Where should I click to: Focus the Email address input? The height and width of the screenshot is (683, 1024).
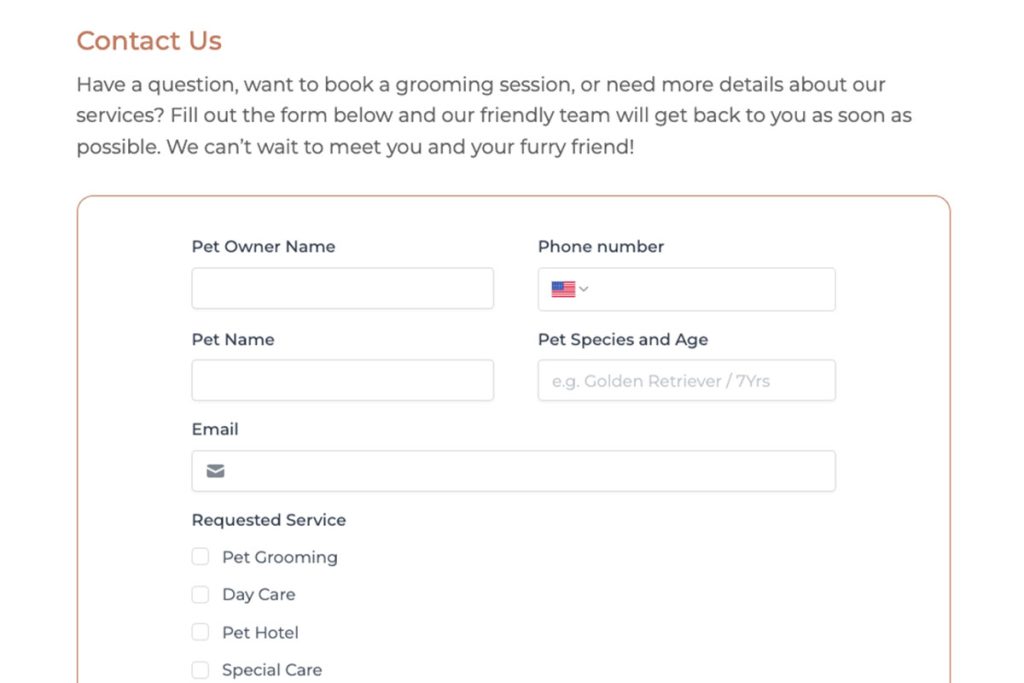pos(530,471)
